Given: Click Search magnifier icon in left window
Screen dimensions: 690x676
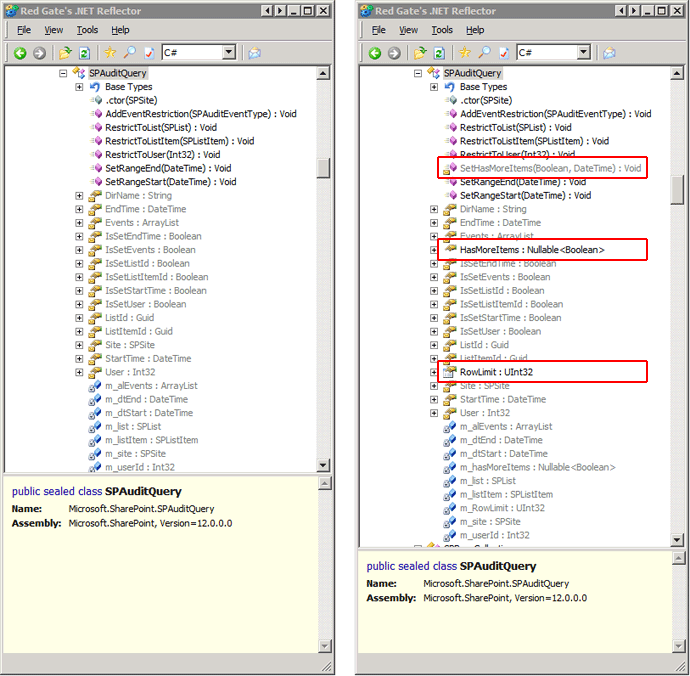Looking at the screenshot, I should pos(129,53).
